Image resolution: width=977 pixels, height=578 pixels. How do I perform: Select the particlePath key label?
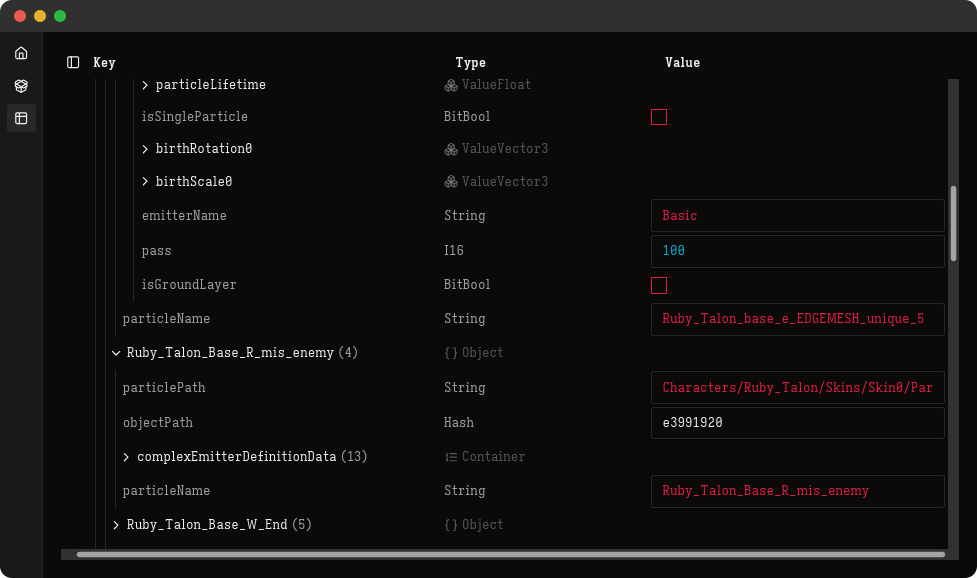point(164,387)
